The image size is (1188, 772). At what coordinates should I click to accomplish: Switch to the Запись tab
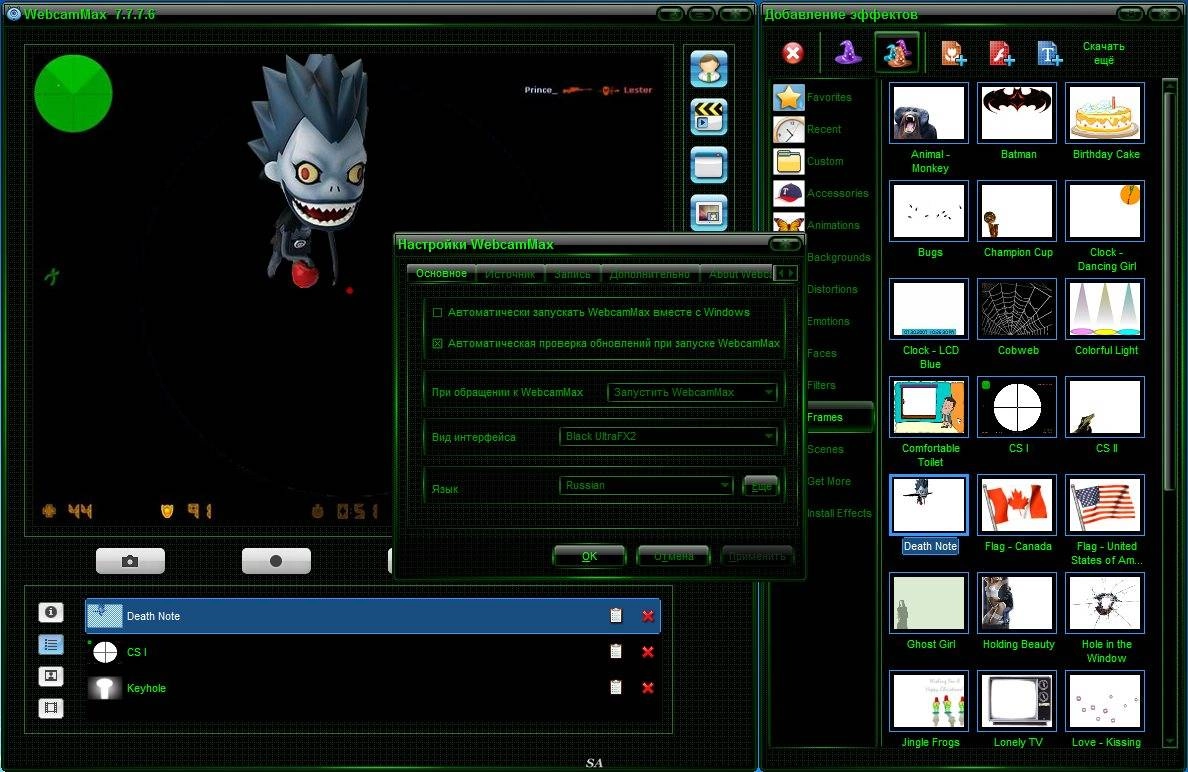(x=572, y=274)
